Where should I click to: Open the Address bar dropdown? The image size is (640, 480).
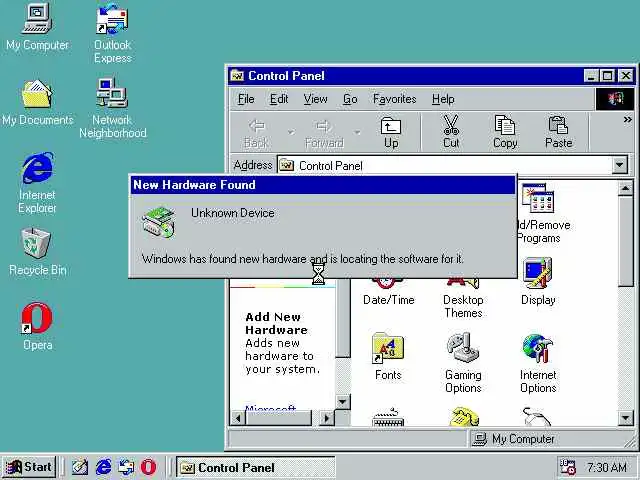tap(620, 165)
